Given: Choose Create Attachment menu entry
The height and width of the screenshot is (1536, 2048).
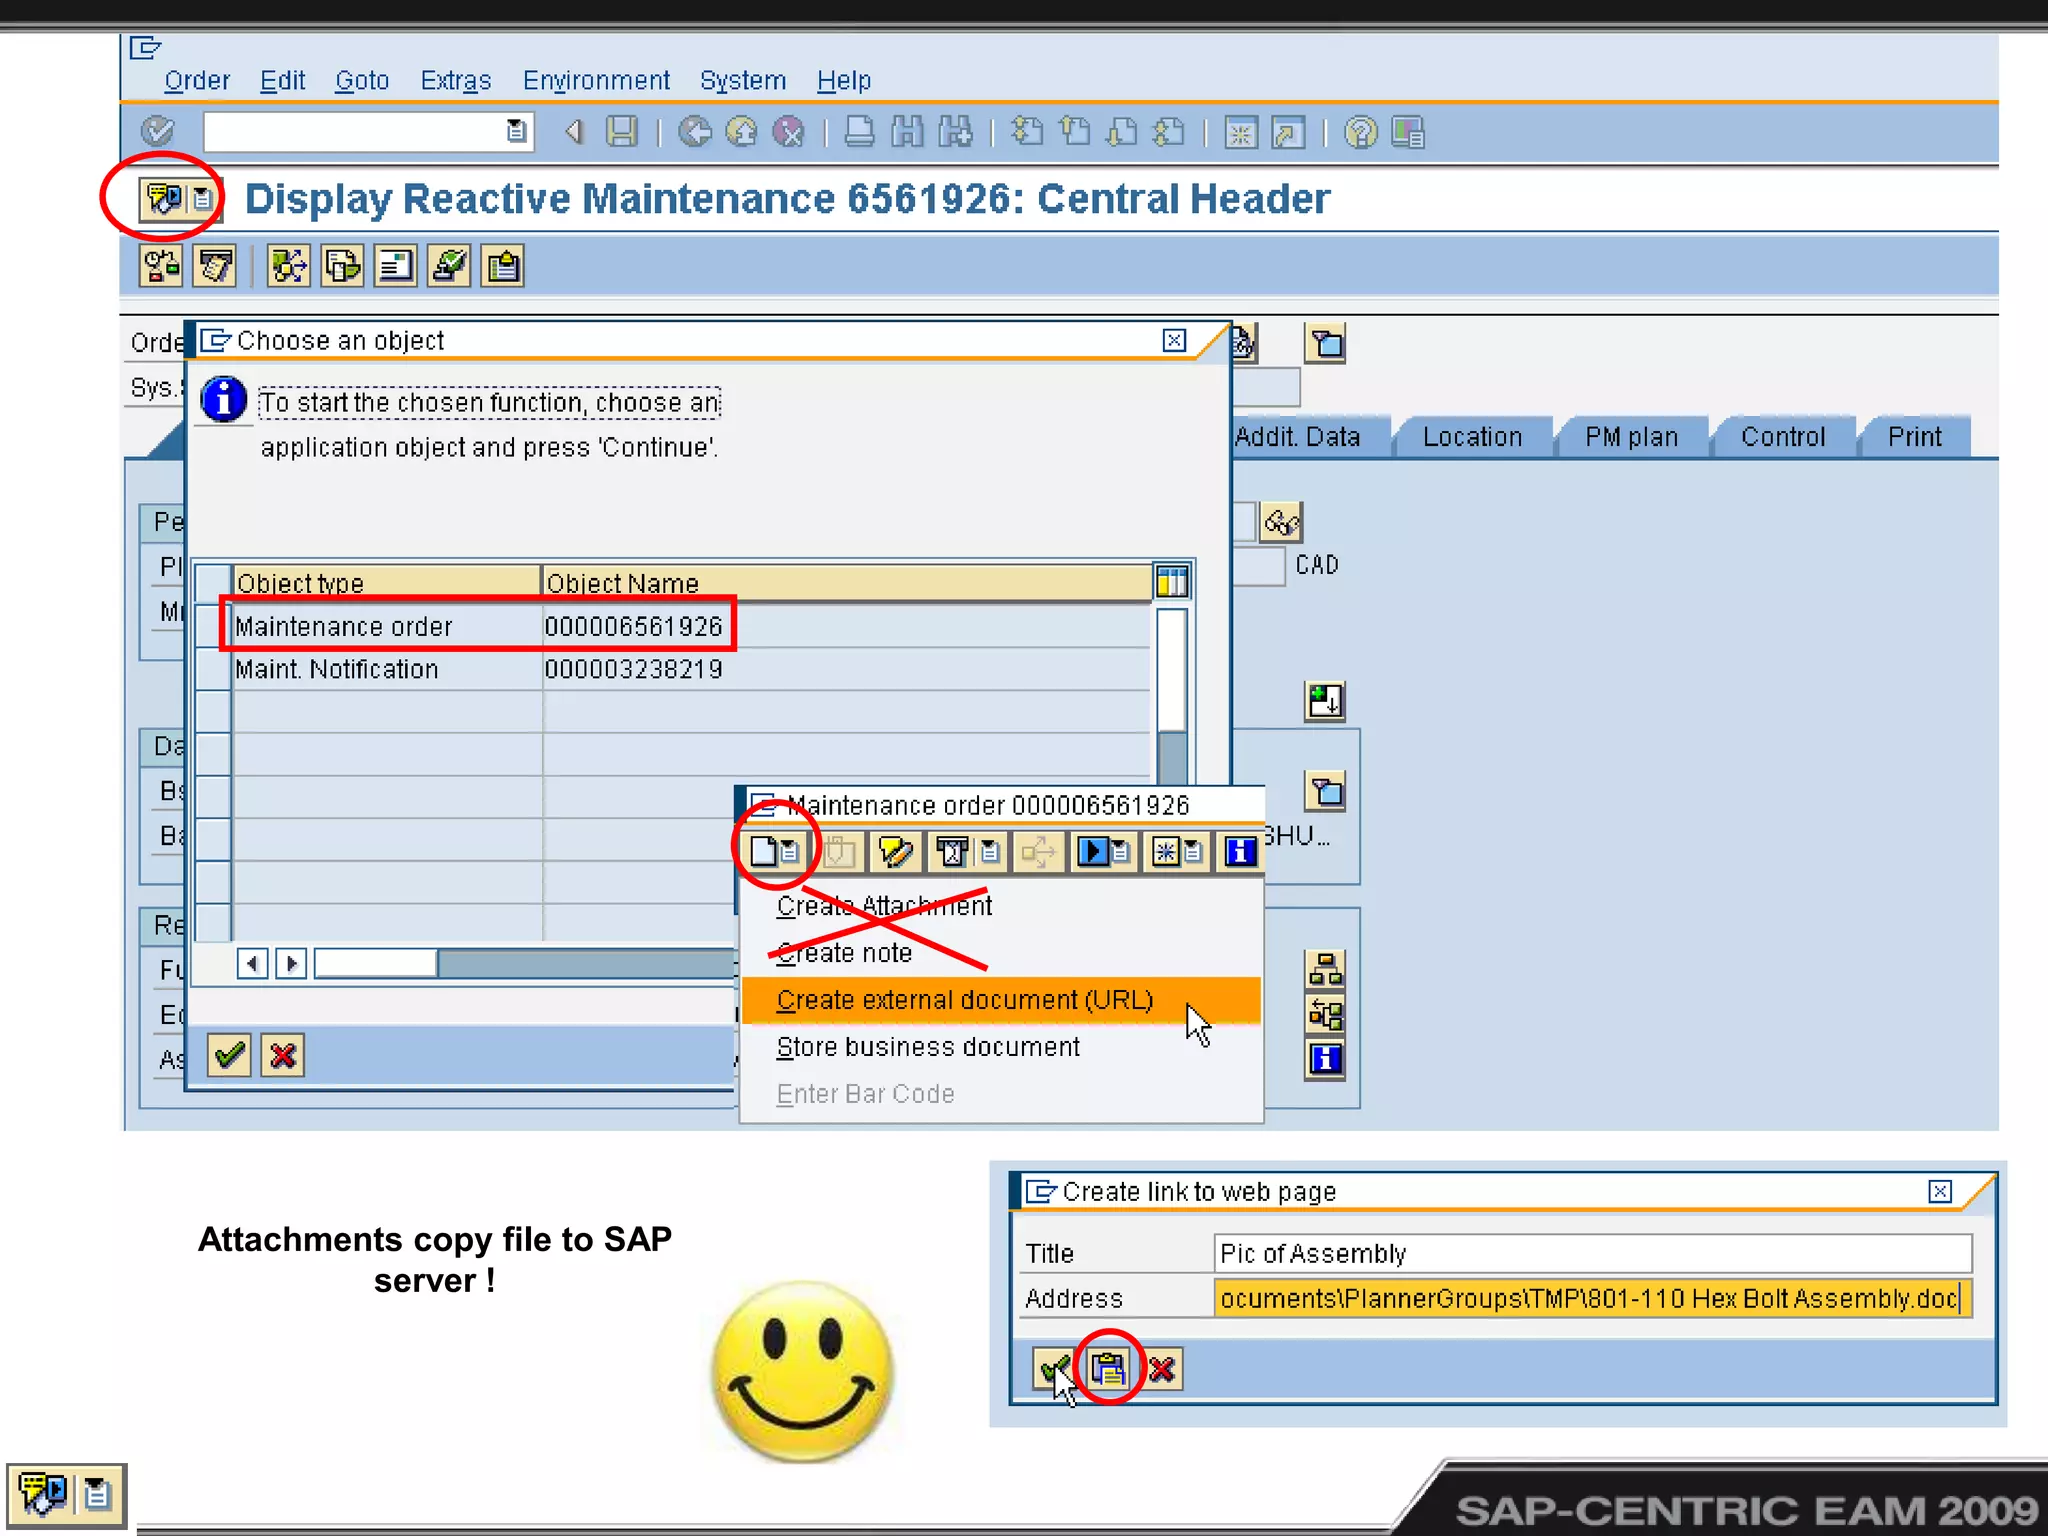Looking at the screenshot, I should coord(884,906).
